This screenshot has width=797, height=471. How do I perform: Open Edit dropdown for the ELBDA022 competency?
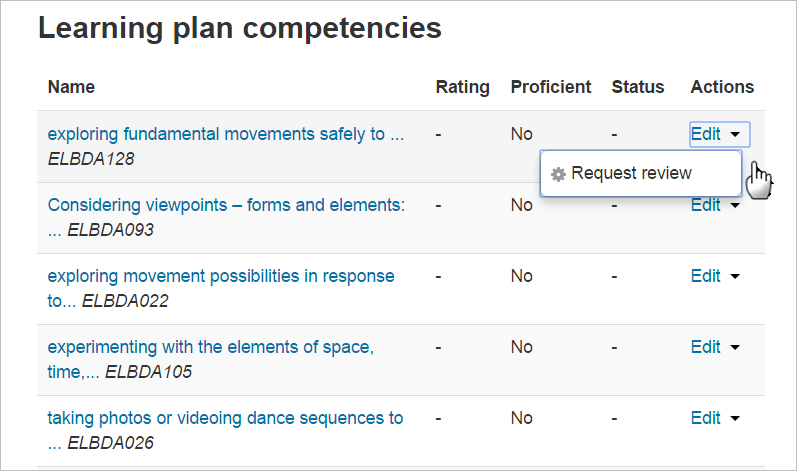coord(716,276)
